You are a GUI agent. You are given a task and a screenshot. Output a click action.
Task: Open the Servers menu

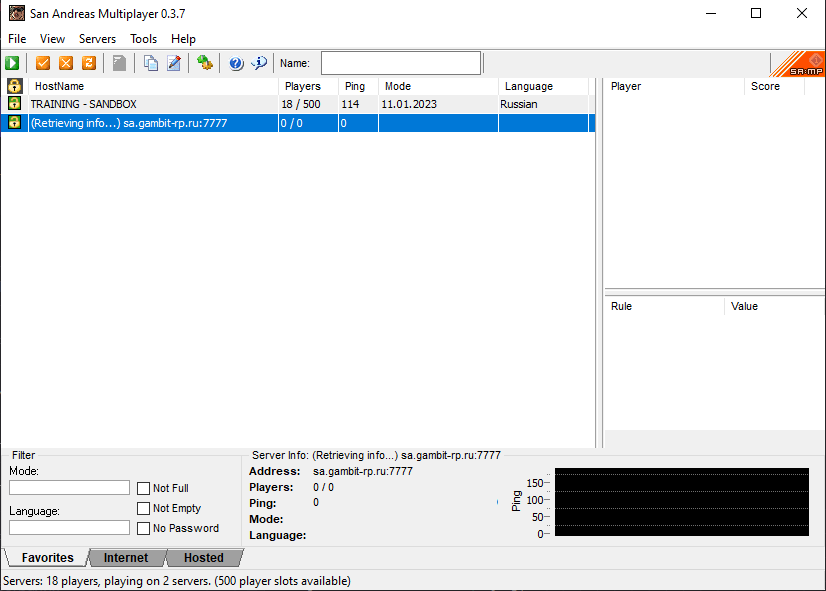tap(97, 39)
